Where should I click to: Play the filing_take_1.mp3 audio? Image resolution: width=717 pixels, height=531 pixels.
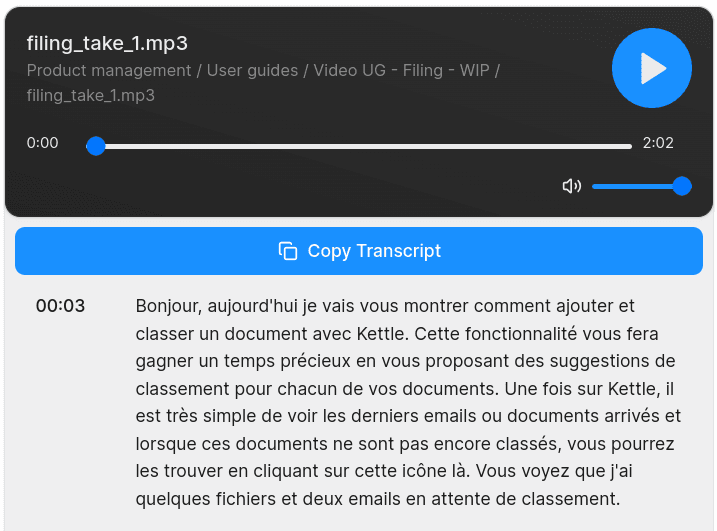tap(652, 68)
